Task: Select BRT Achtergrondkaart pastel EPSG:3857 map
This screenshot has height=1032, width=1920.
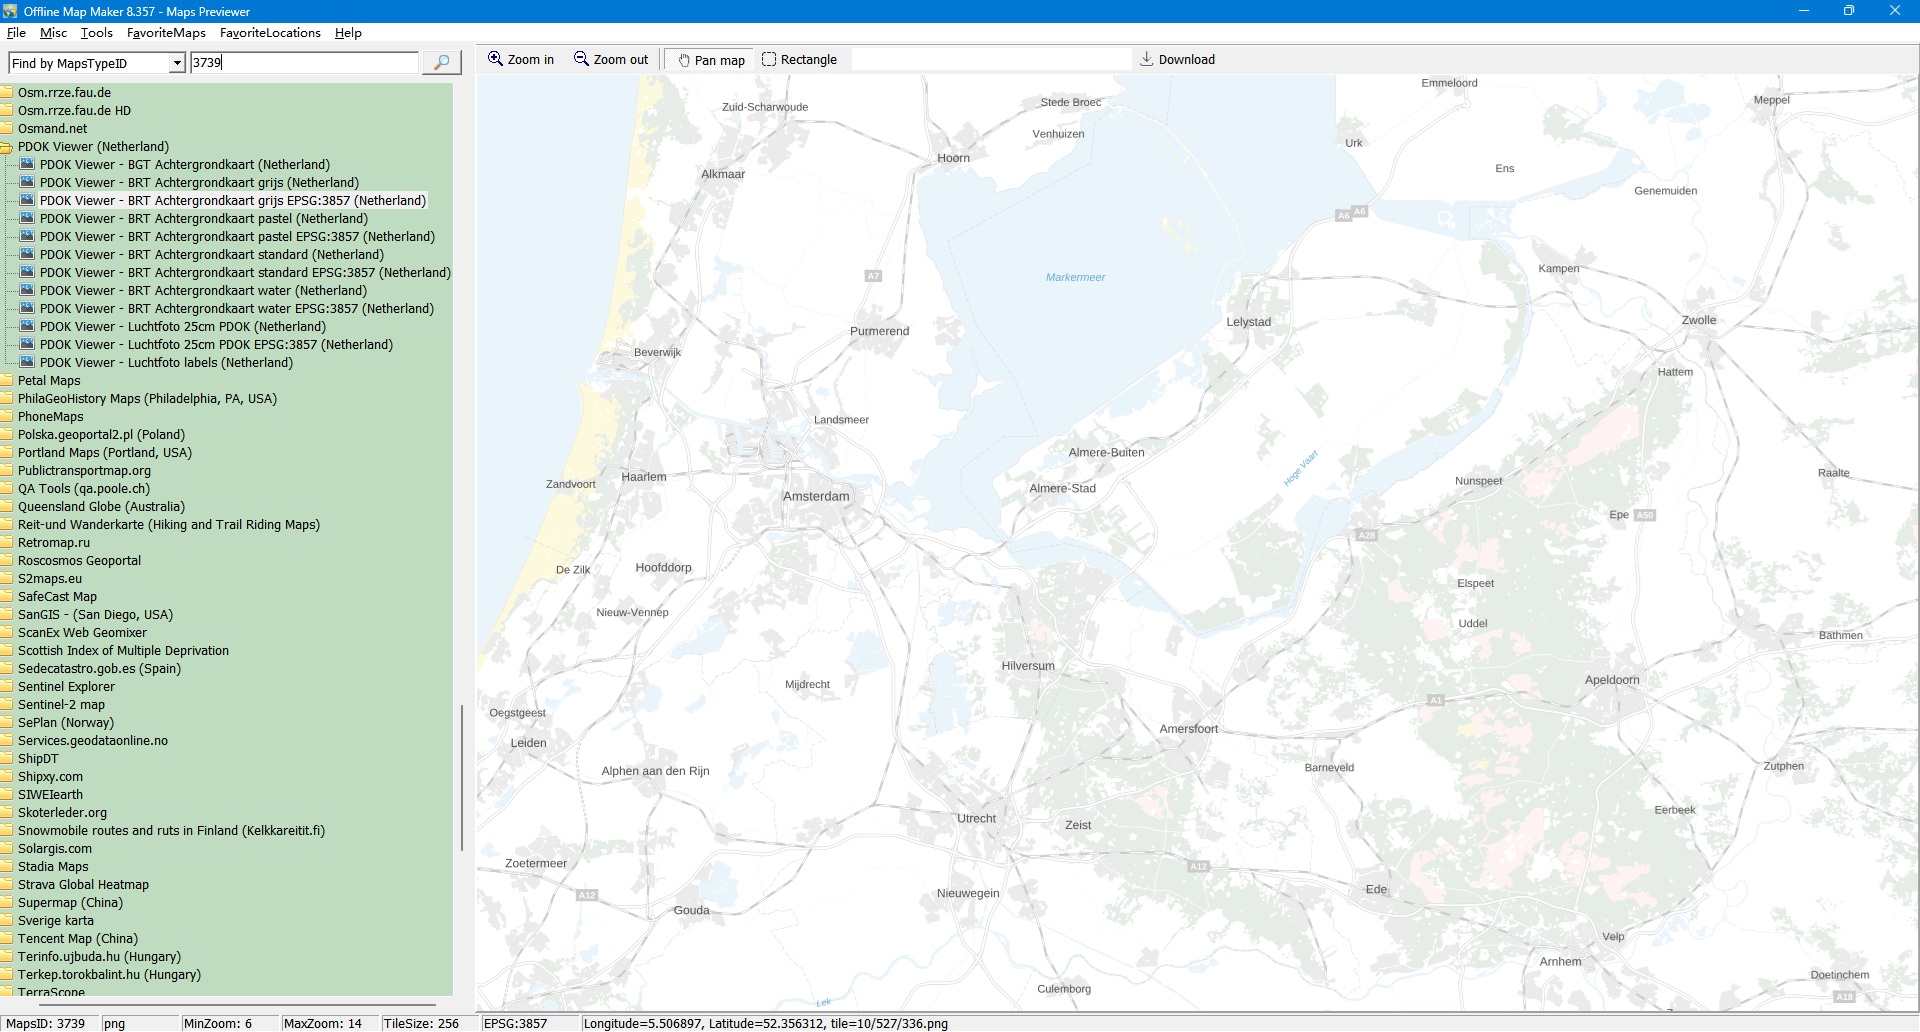Action: click(237, 237)
